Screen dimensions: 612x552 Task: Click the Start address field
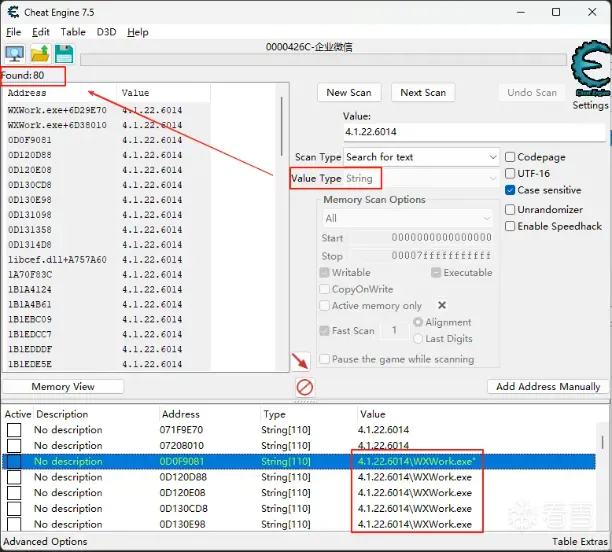(x=421, y=237)
